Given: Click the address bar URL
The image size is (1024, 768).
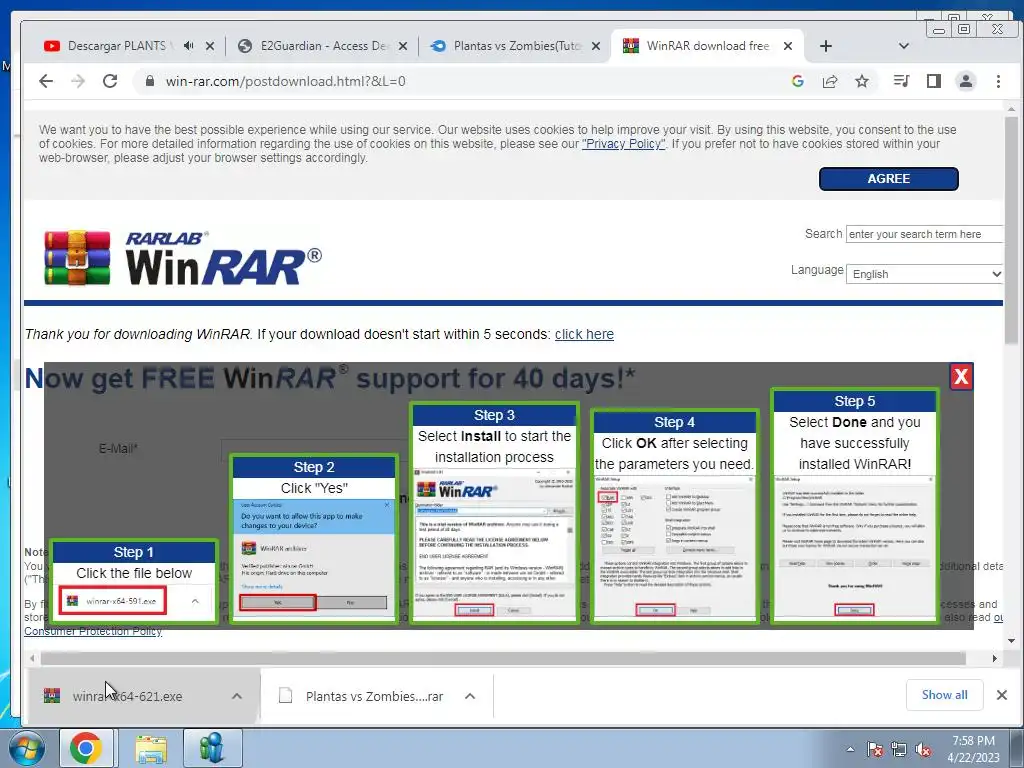Looking at the screenshot, I should 285,81.
